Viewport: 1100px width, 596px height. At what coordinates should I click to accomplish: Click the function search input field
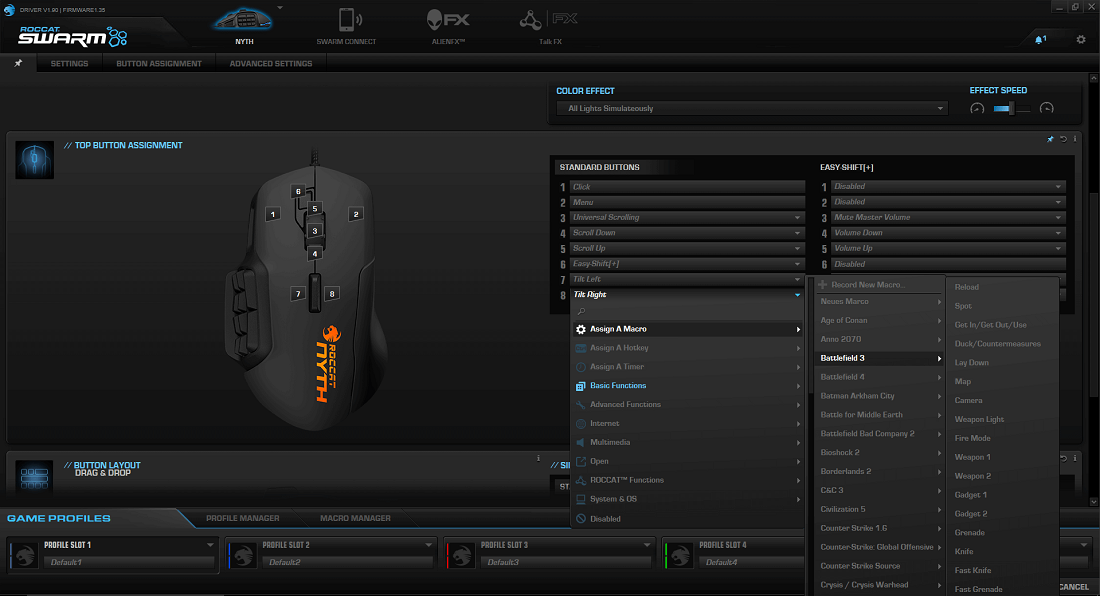click(x=688, y=311)
